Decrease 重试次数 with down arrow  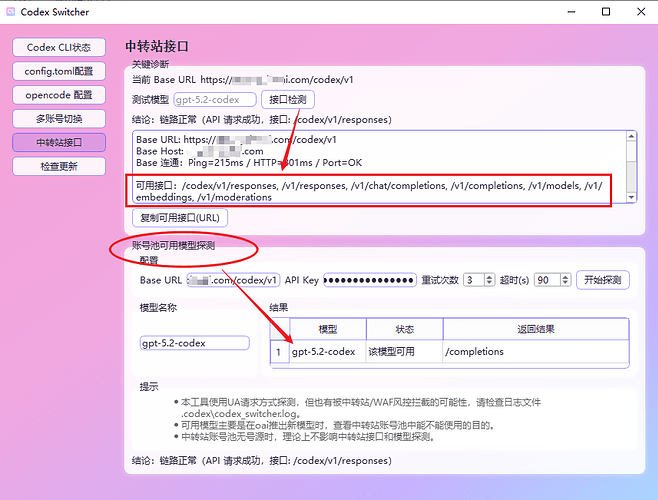[489, 283]
